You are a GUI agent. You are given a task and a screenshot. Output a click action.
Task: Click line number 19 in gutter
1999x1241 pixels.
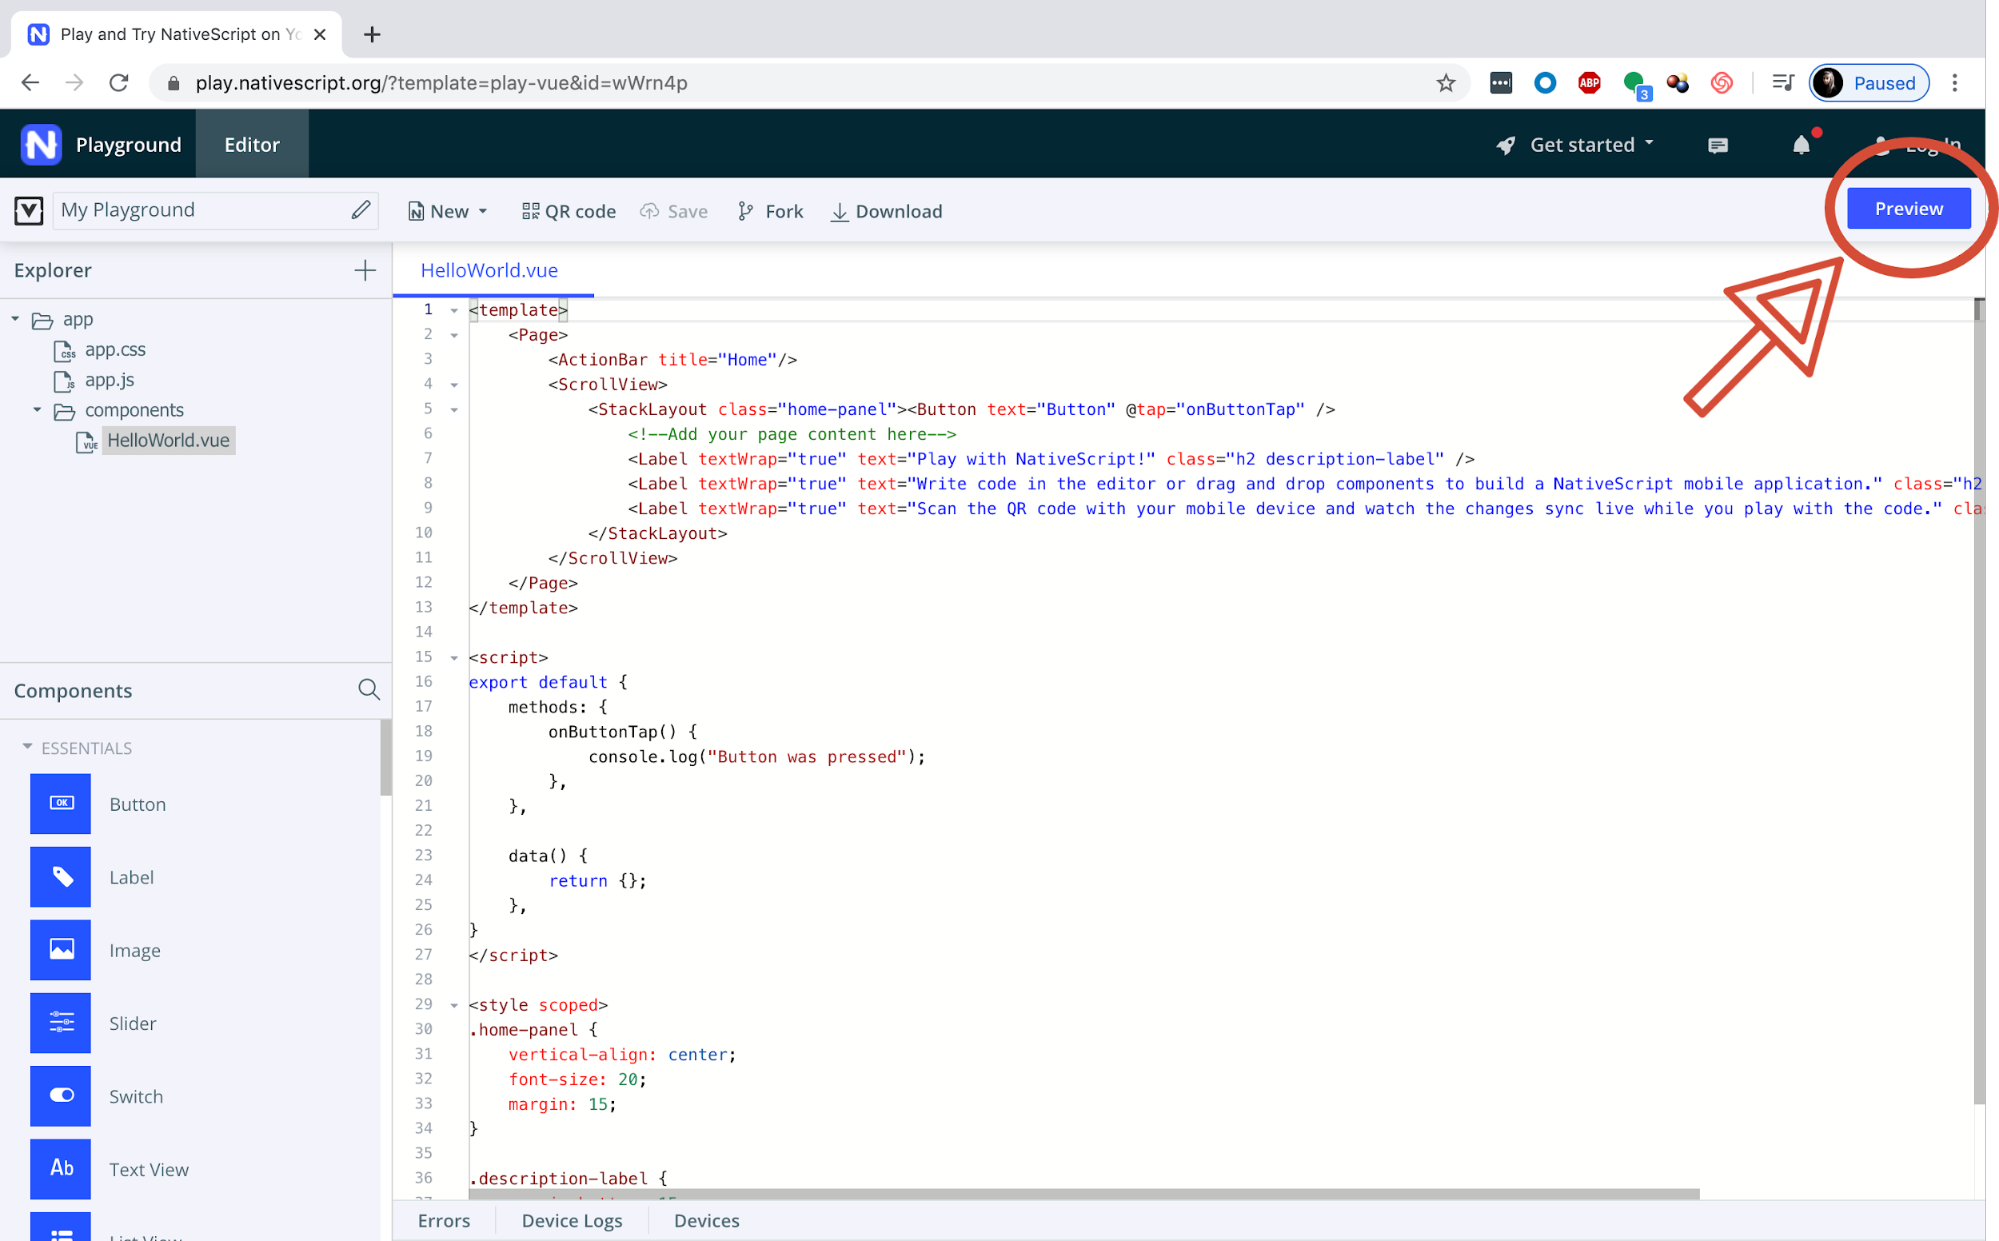click(424, 756)
